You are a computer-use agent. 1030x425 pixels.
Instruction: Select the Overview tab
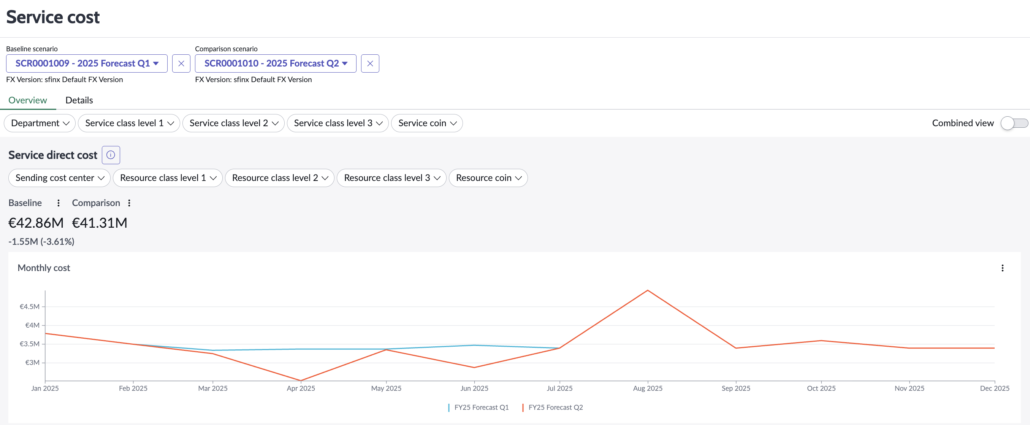27,100
